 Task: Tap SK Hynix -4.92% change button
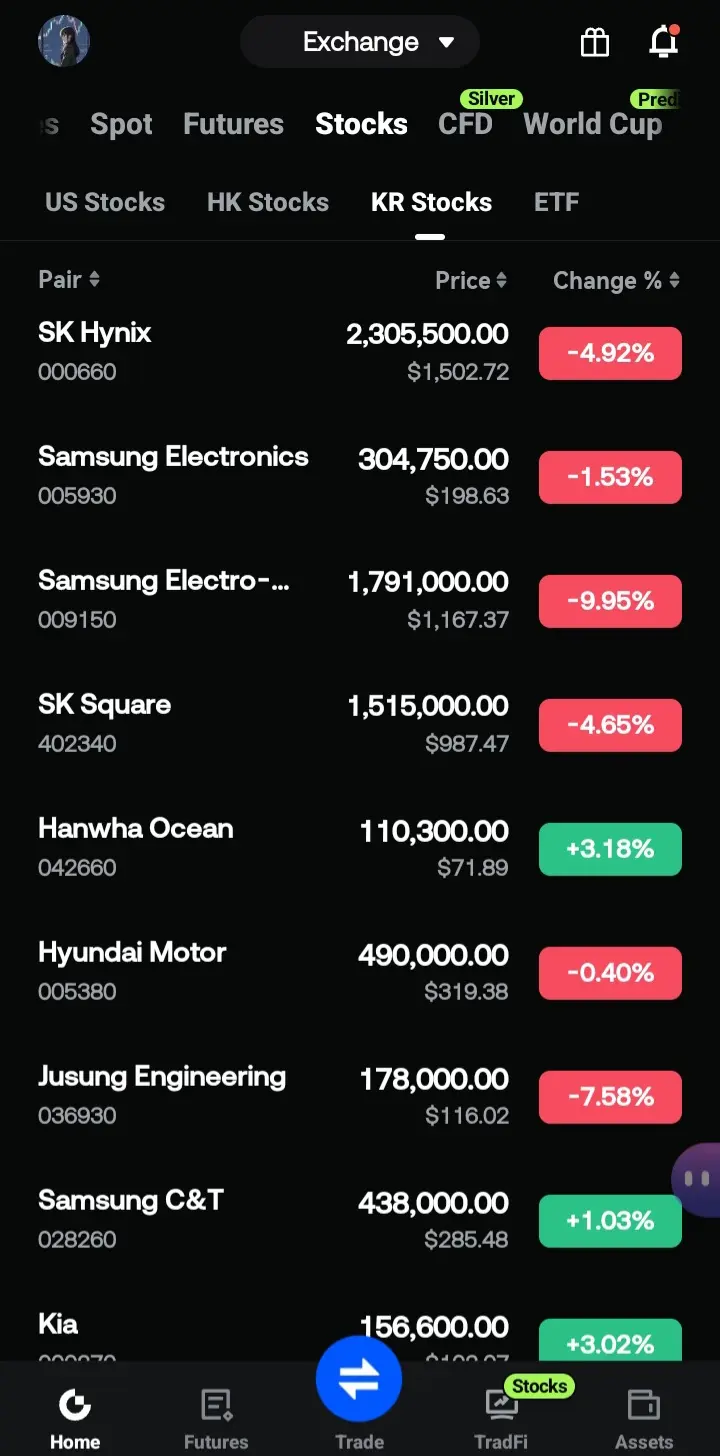[x=610, y=353]
